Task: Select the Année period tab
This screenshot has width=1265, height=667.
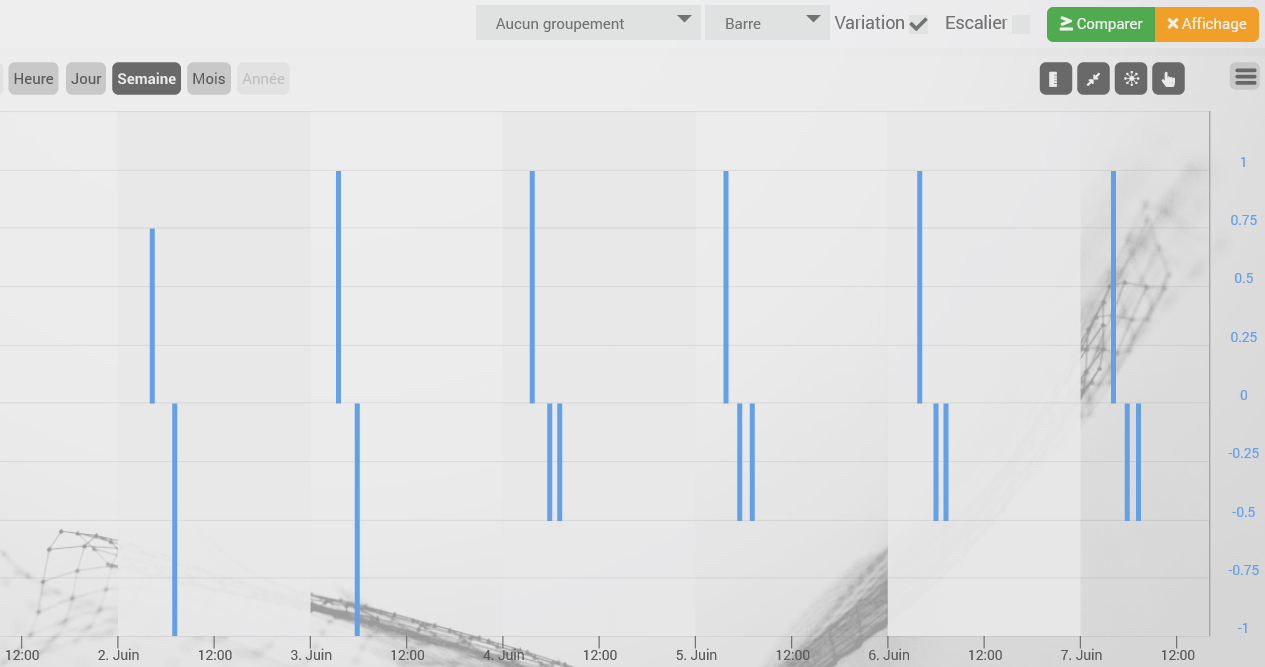Action: point(264,79)
